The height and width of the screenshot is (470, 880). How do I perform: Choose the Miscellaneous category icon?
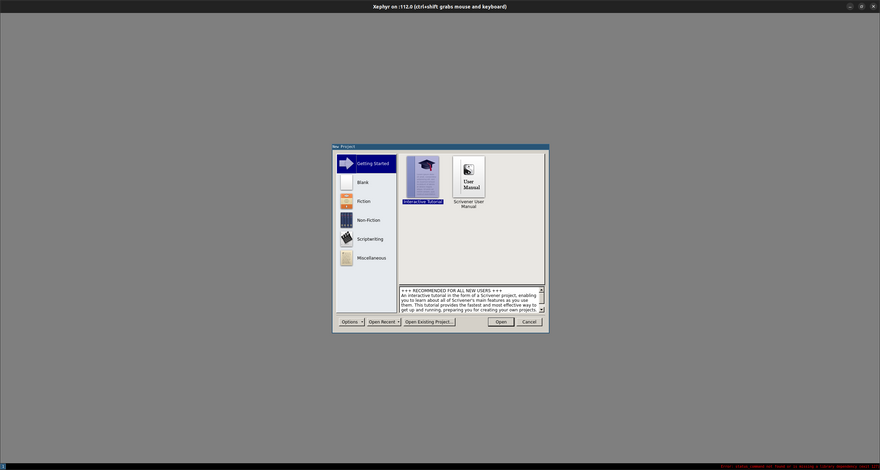point(346,258)
